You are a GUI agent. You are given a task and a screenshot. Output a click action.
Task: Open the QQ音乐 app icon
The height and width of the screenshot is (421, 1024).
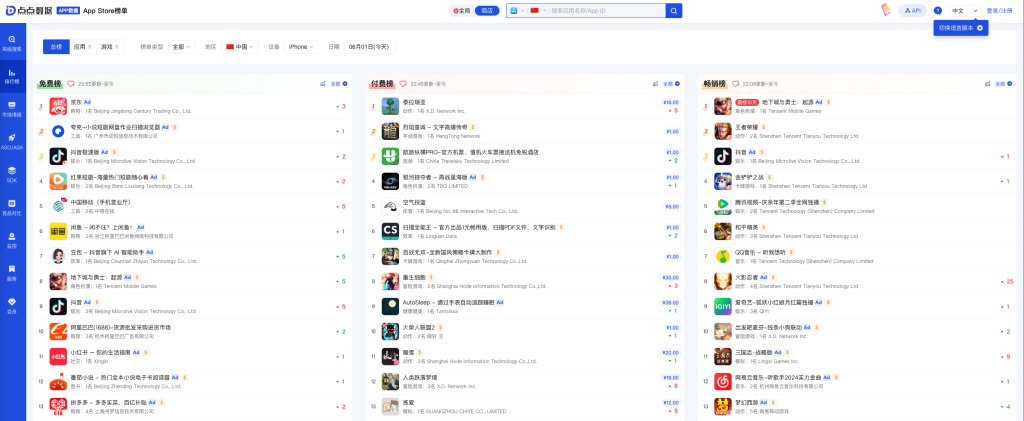click(723, 256)
